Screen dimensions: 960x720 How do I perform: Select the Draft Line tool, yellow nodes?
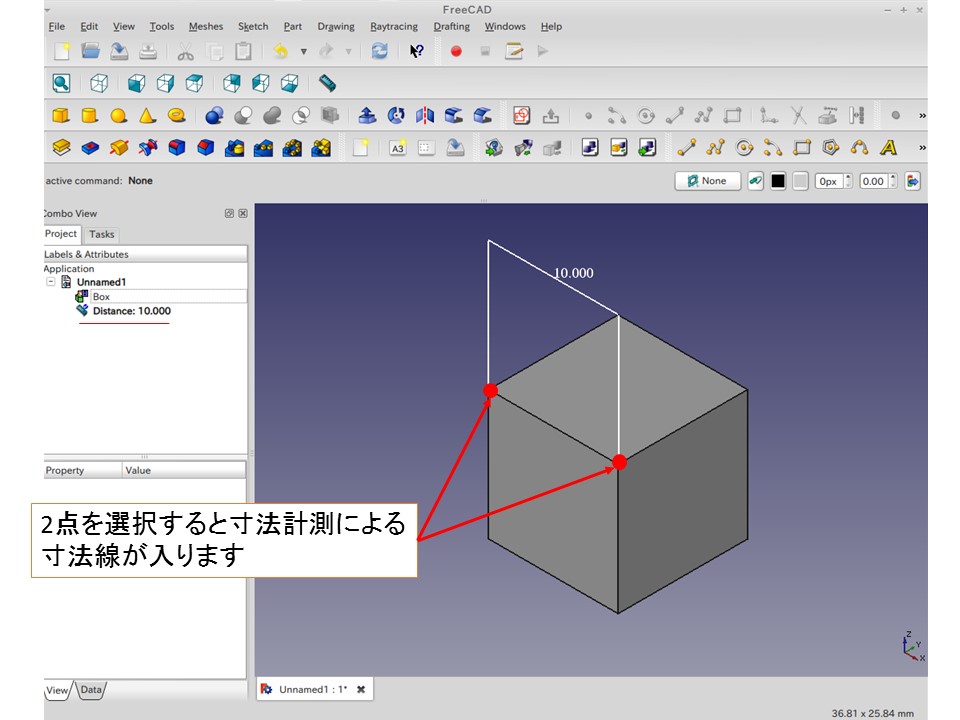pyautogui.click(x=686, y=148)
